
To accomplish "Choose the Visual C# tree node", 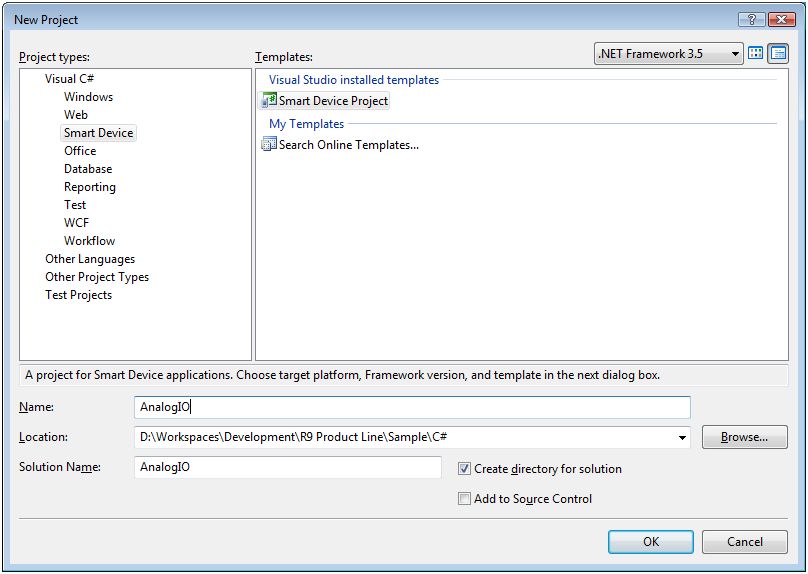I will coord(69,79).
